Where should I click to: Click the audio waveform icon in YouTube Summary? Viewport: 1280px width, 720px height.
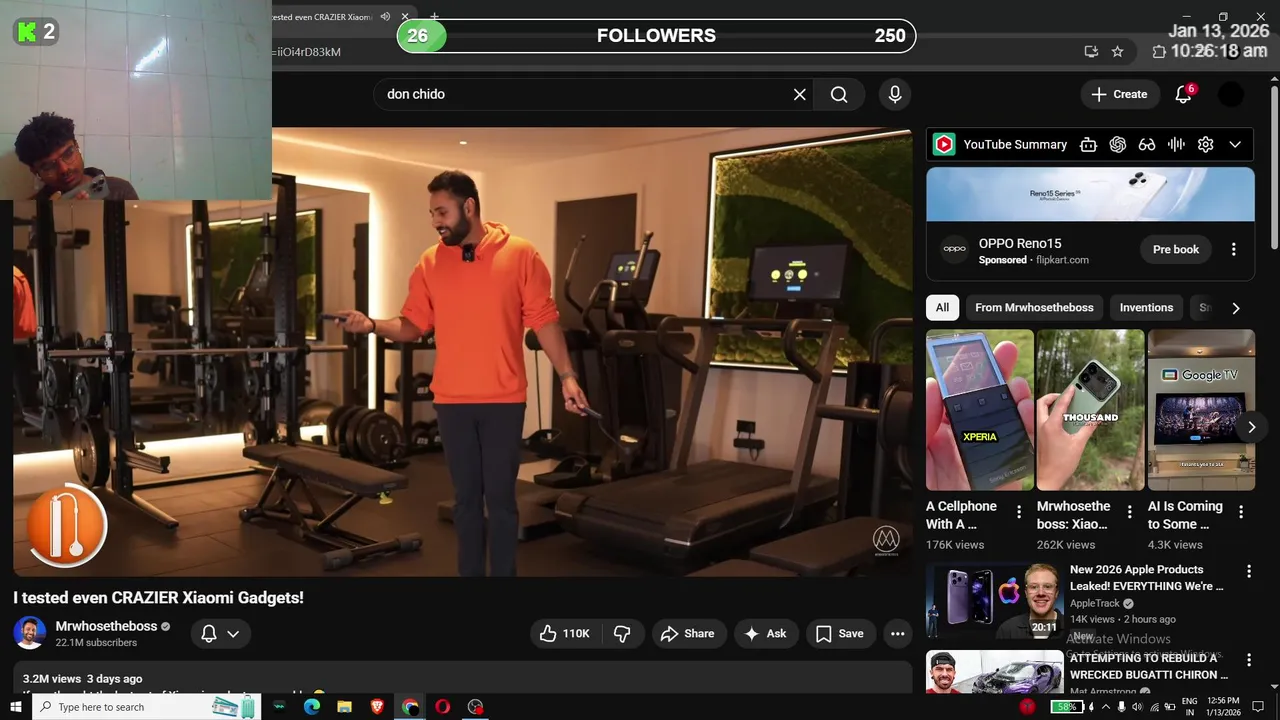tap(1176, 144)
